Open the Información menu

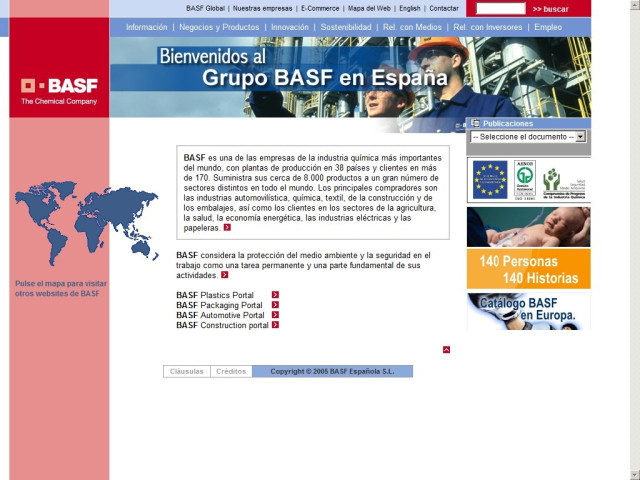pos(147,27)
